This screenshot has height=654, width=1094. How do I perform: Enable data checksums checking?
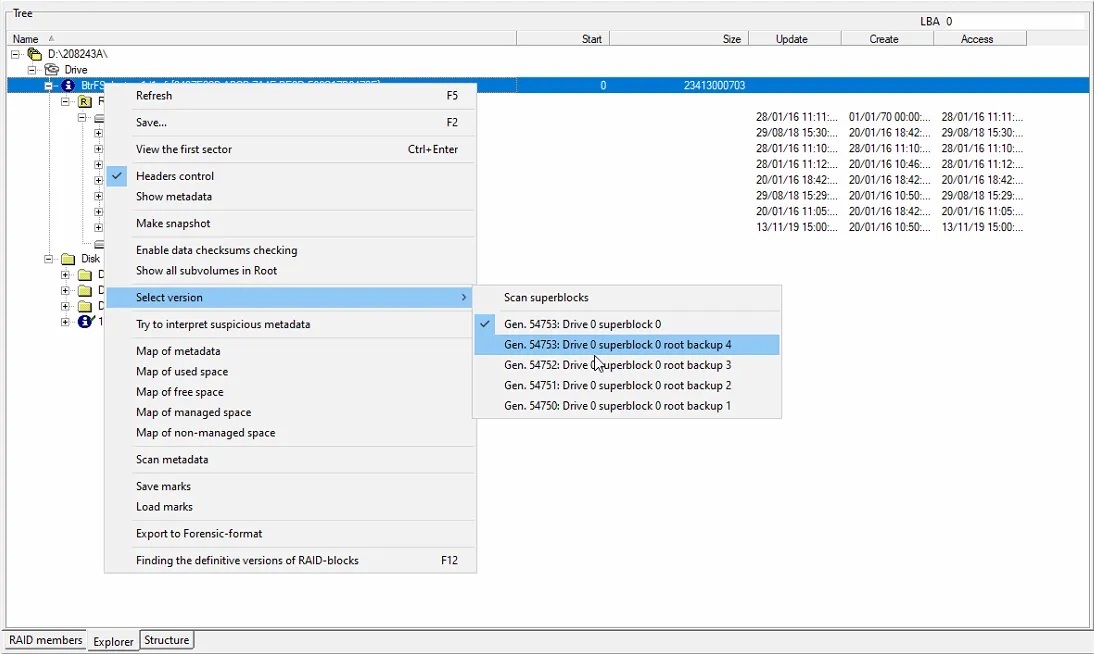pos(216,250)
